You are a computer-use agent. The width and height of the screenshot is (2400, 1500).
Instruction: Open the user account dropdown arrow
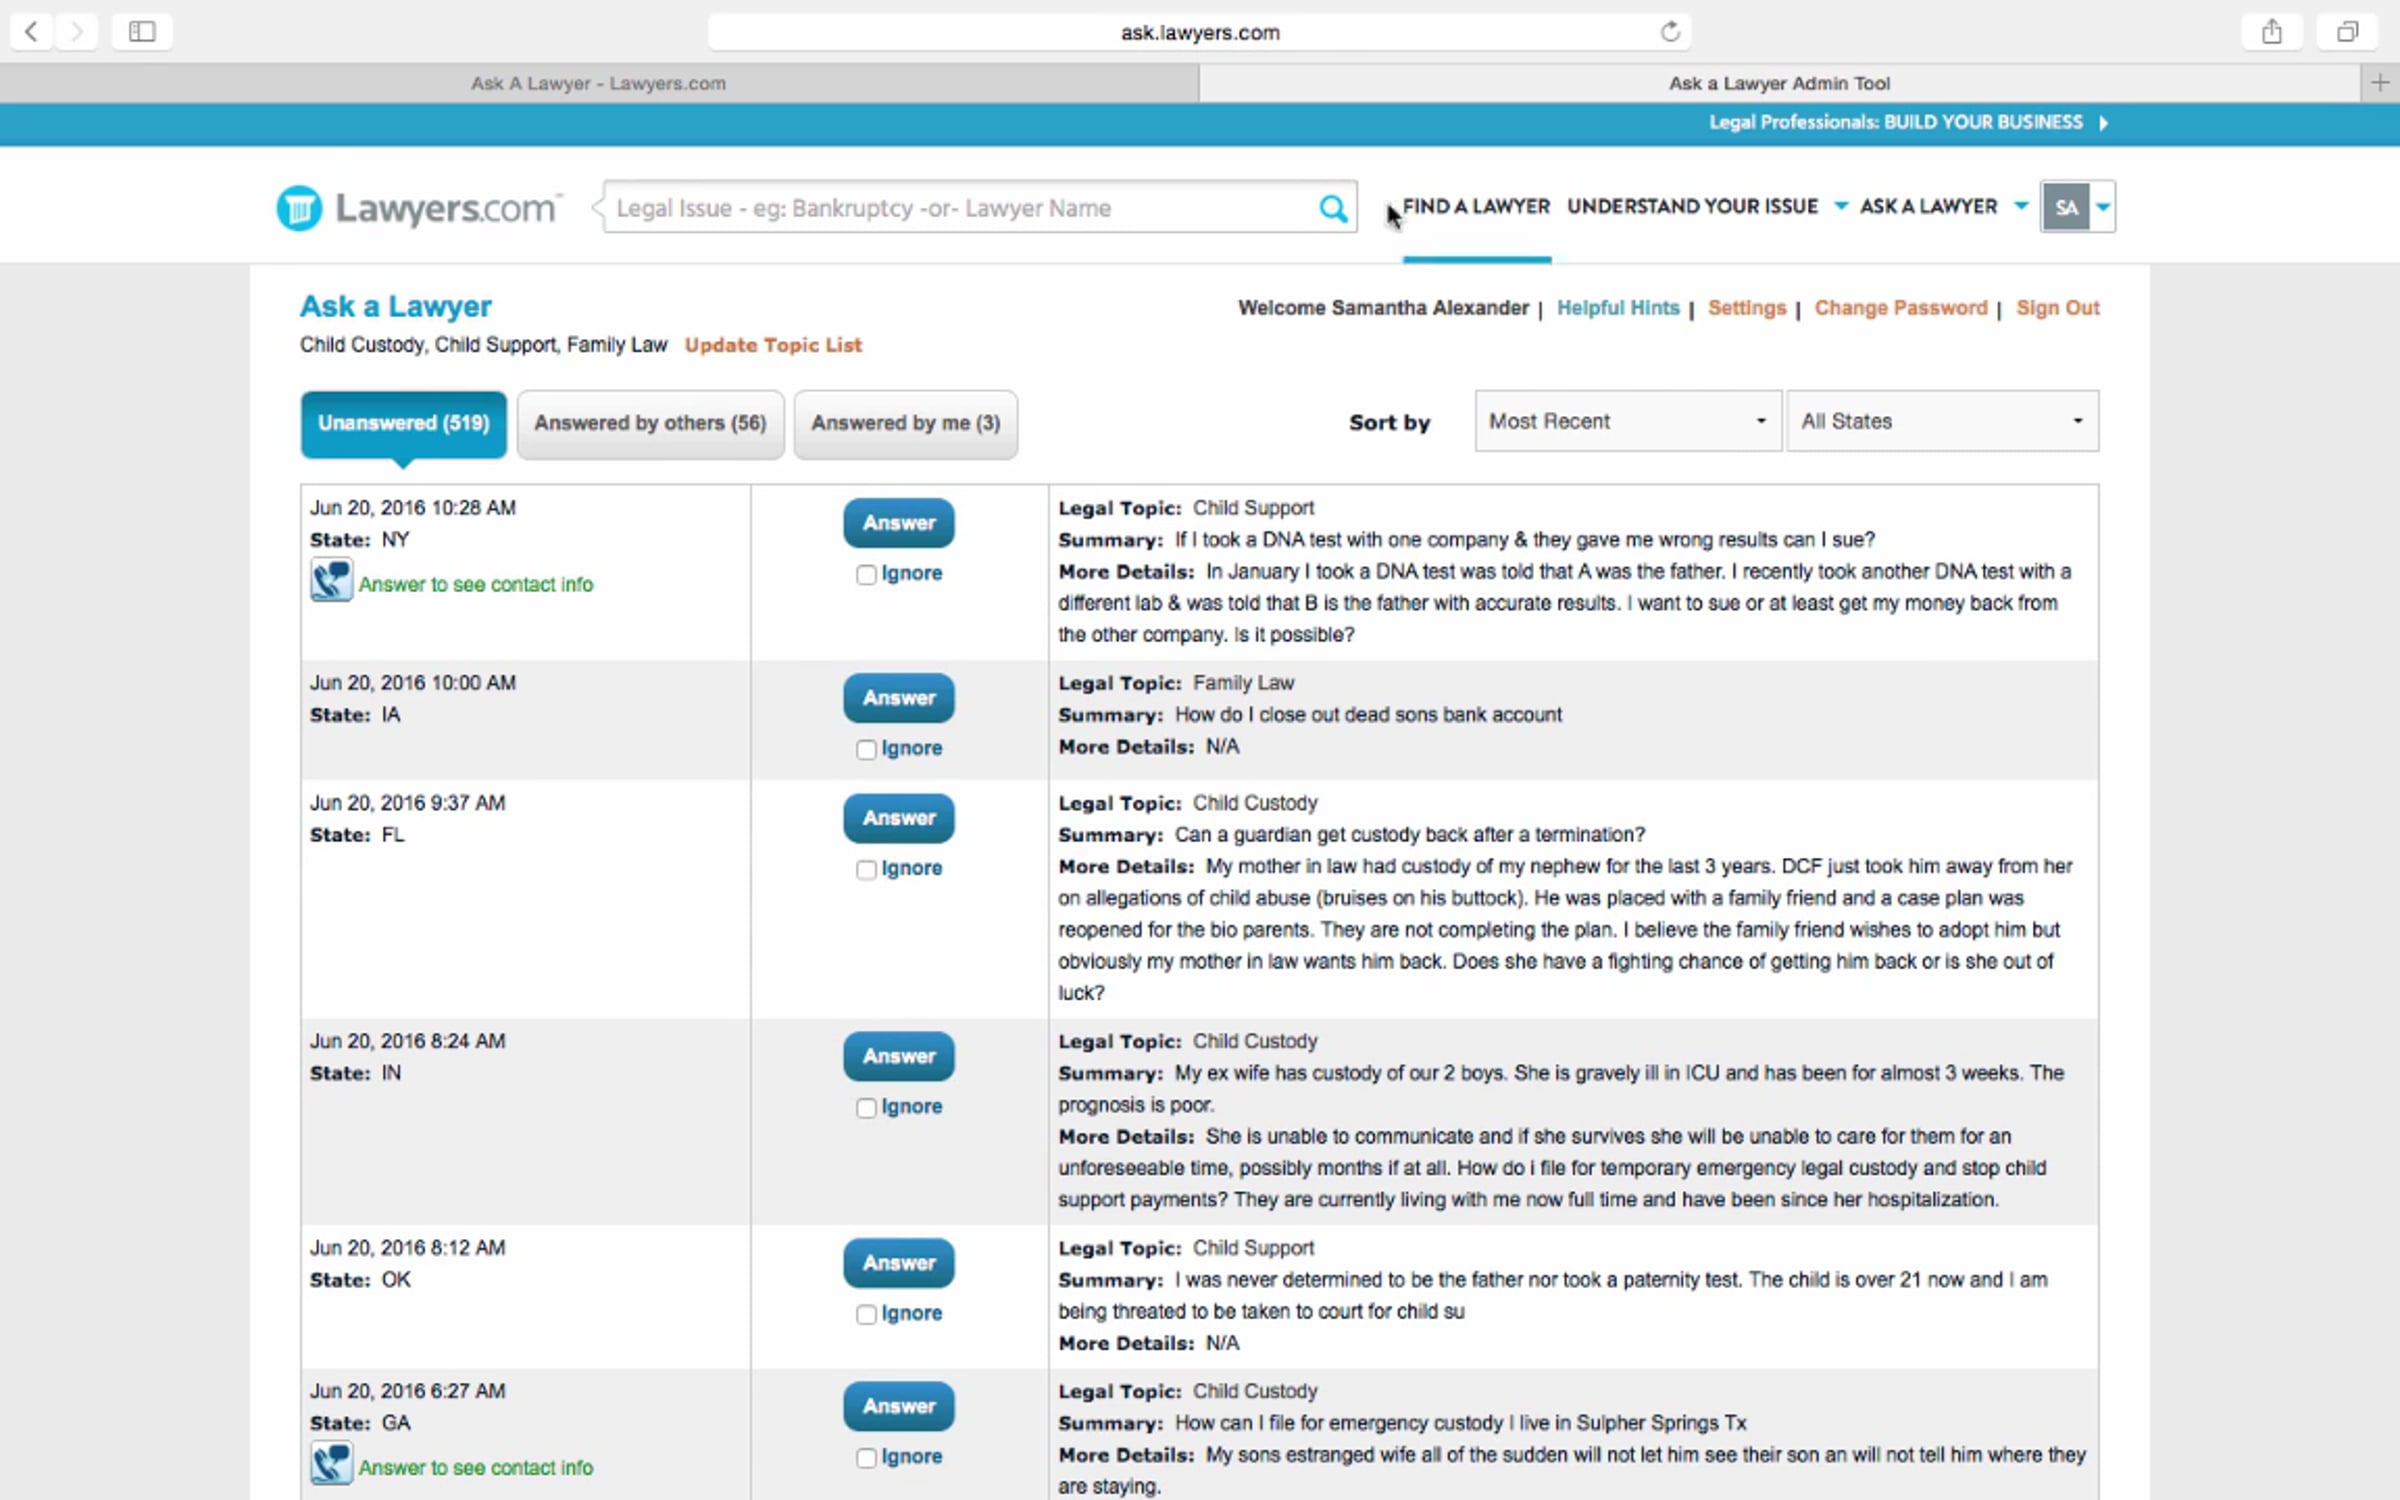coord(2103,207)
